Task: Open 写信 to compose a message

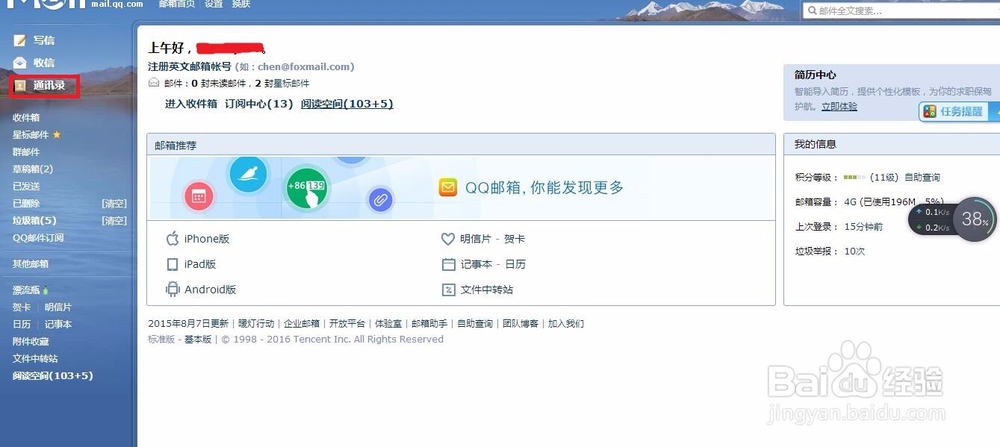Action: [x=44, y=41]
